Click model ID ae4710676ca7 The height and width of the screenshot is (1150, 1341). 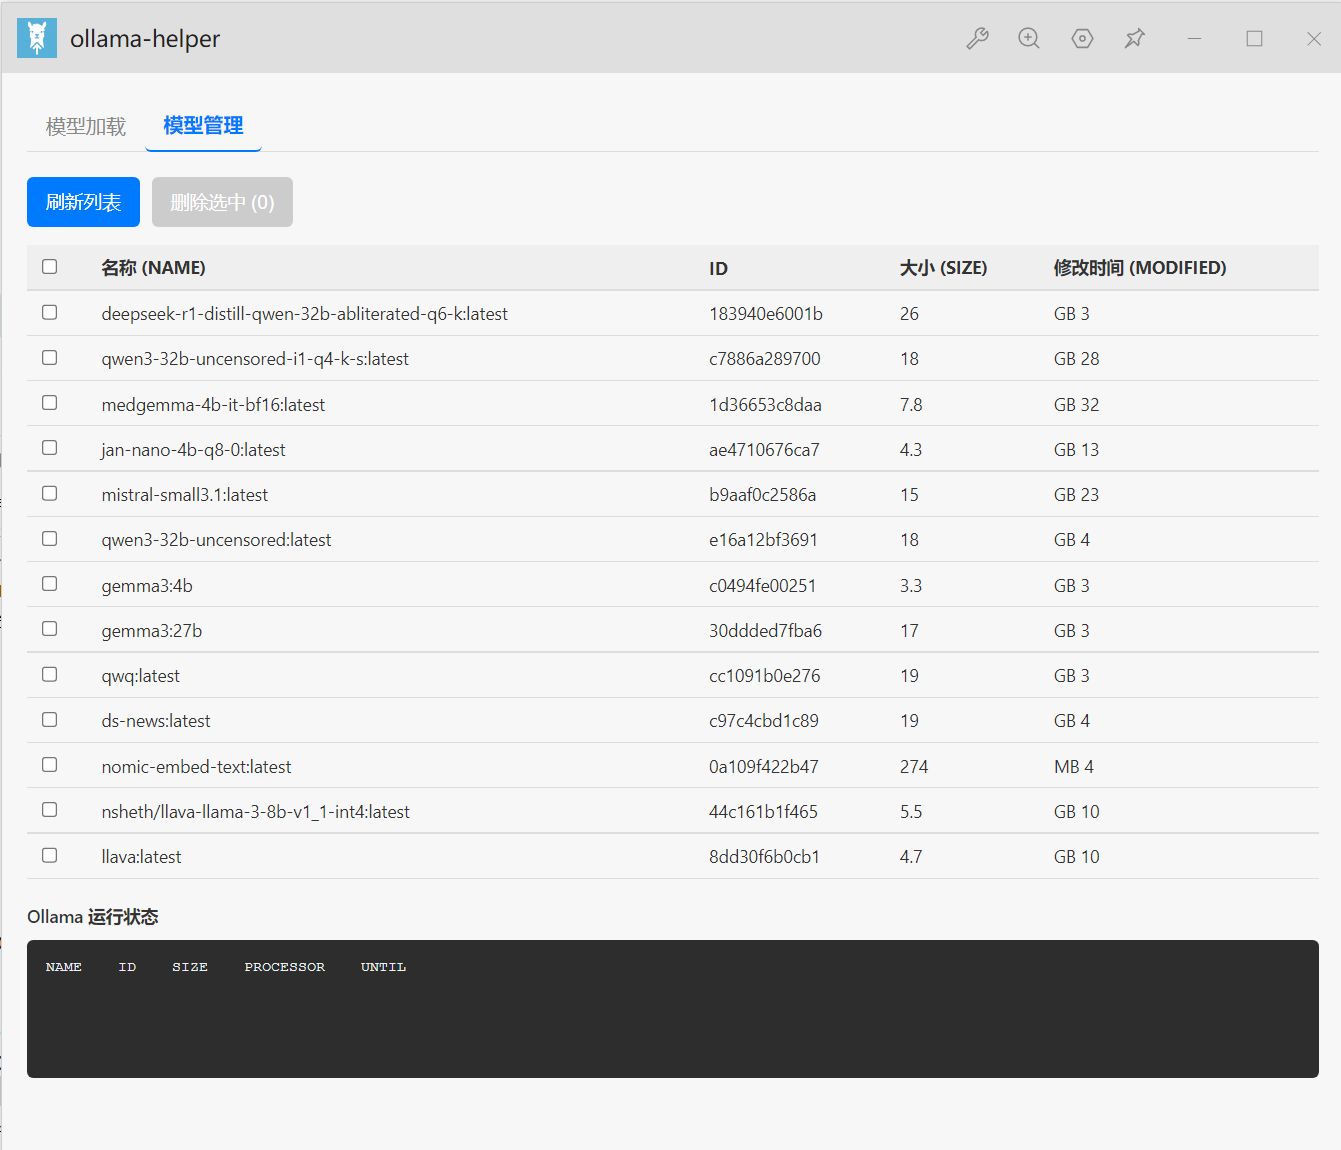tap(764, 450)
